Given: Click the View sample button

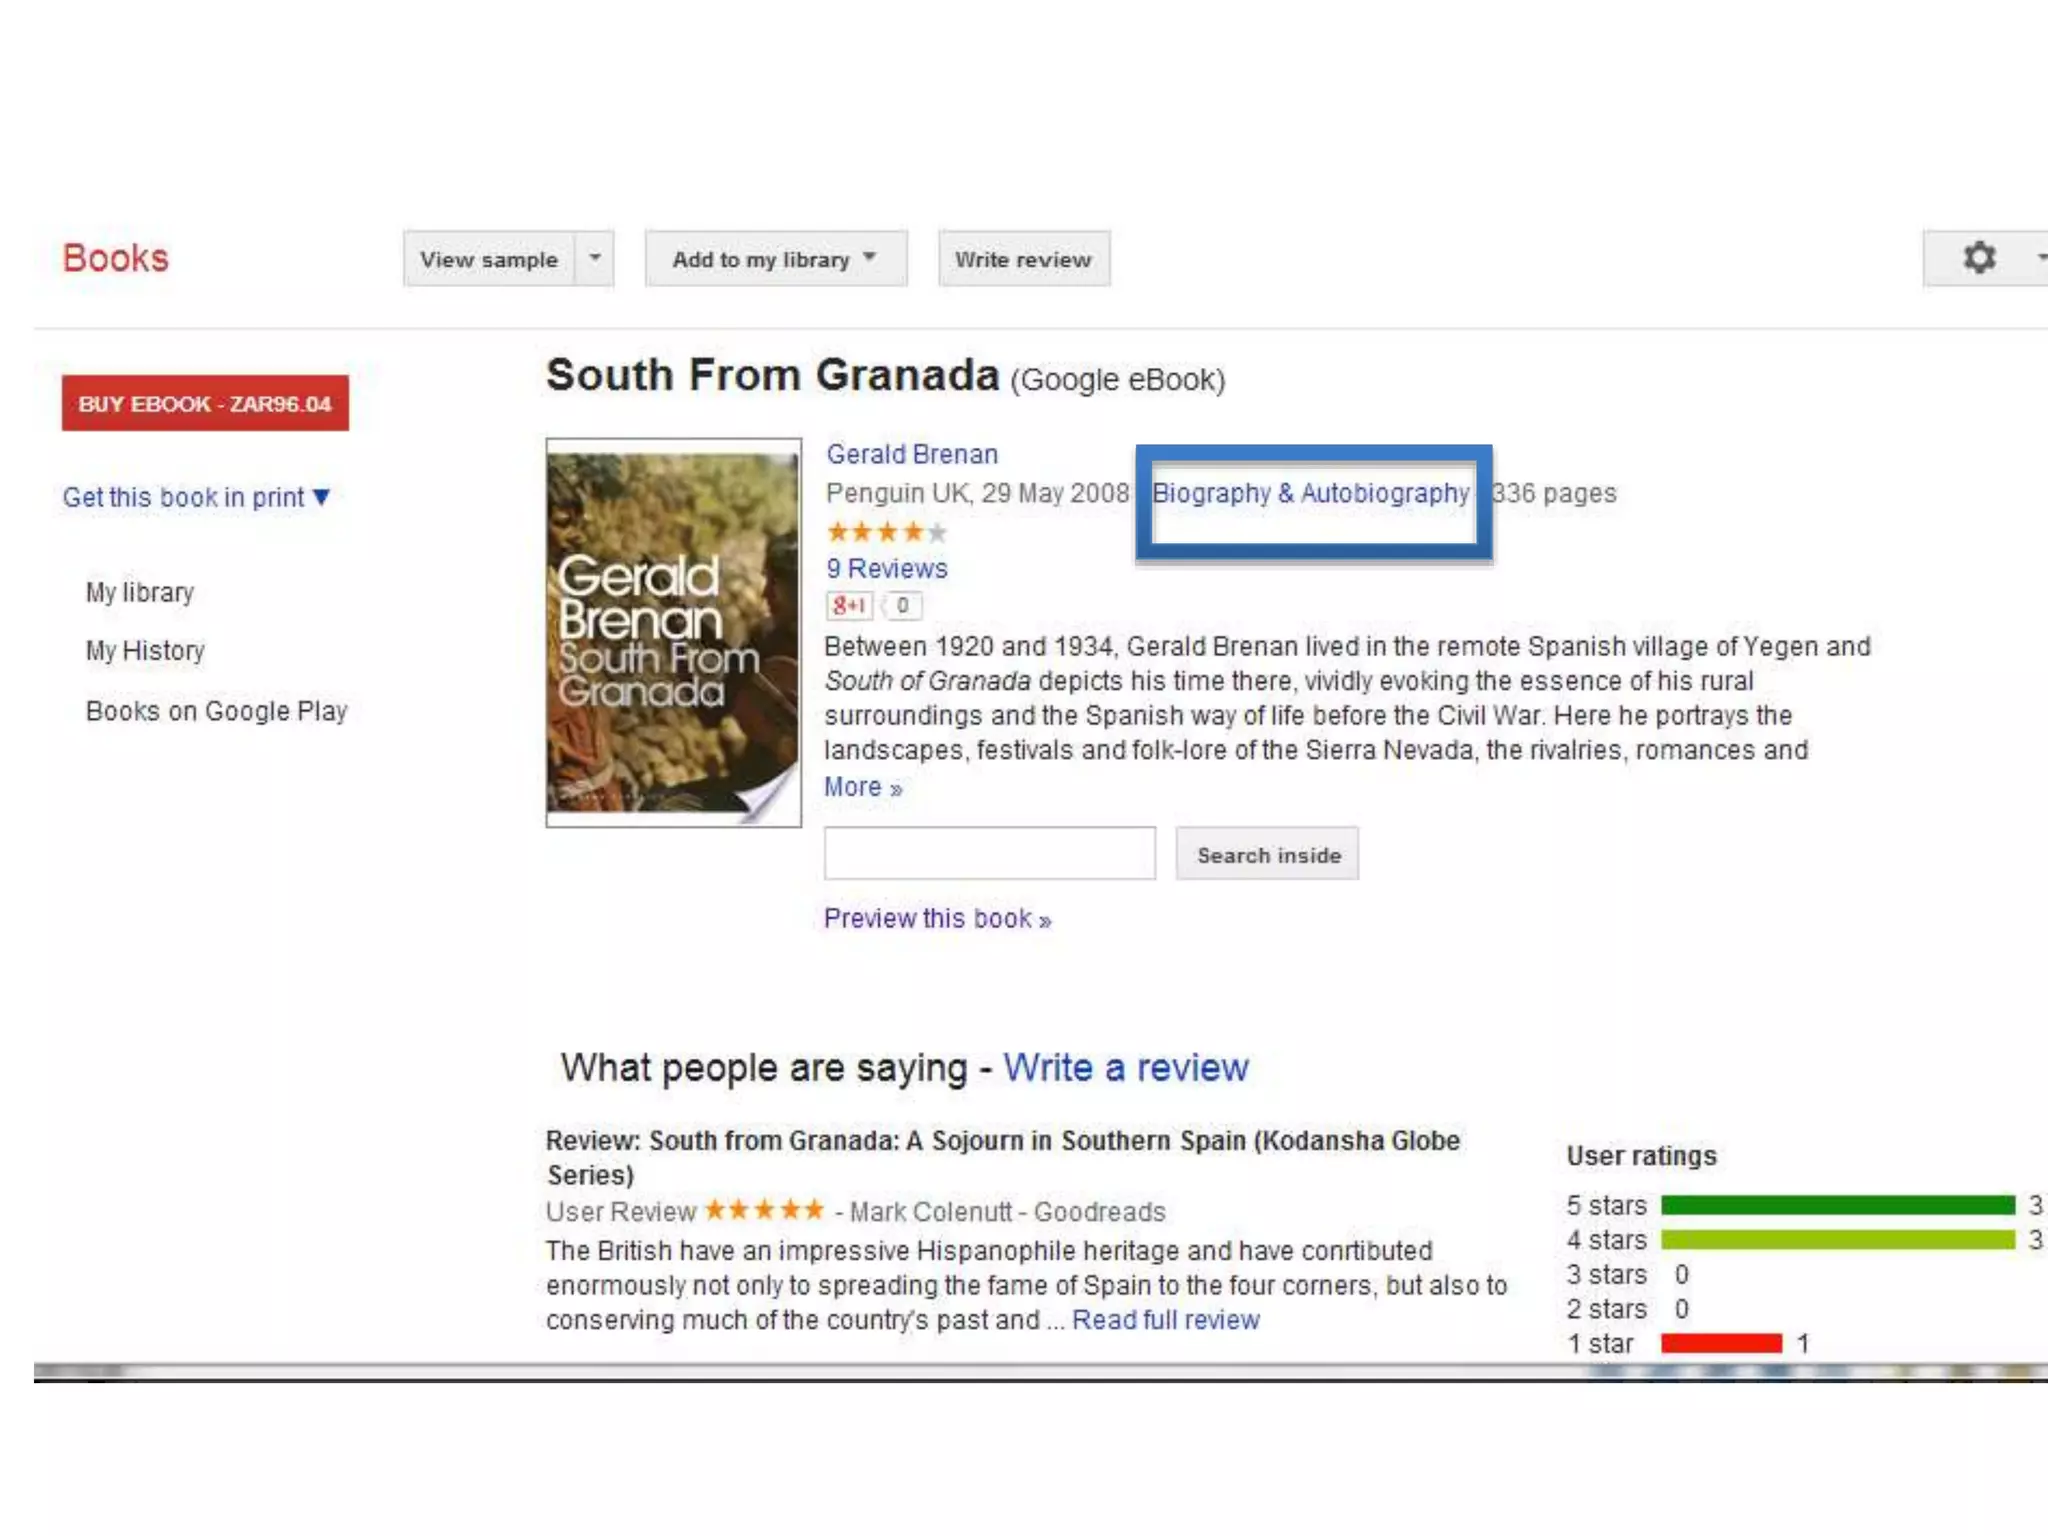Looking at the screenshot, I should [488, 259].
